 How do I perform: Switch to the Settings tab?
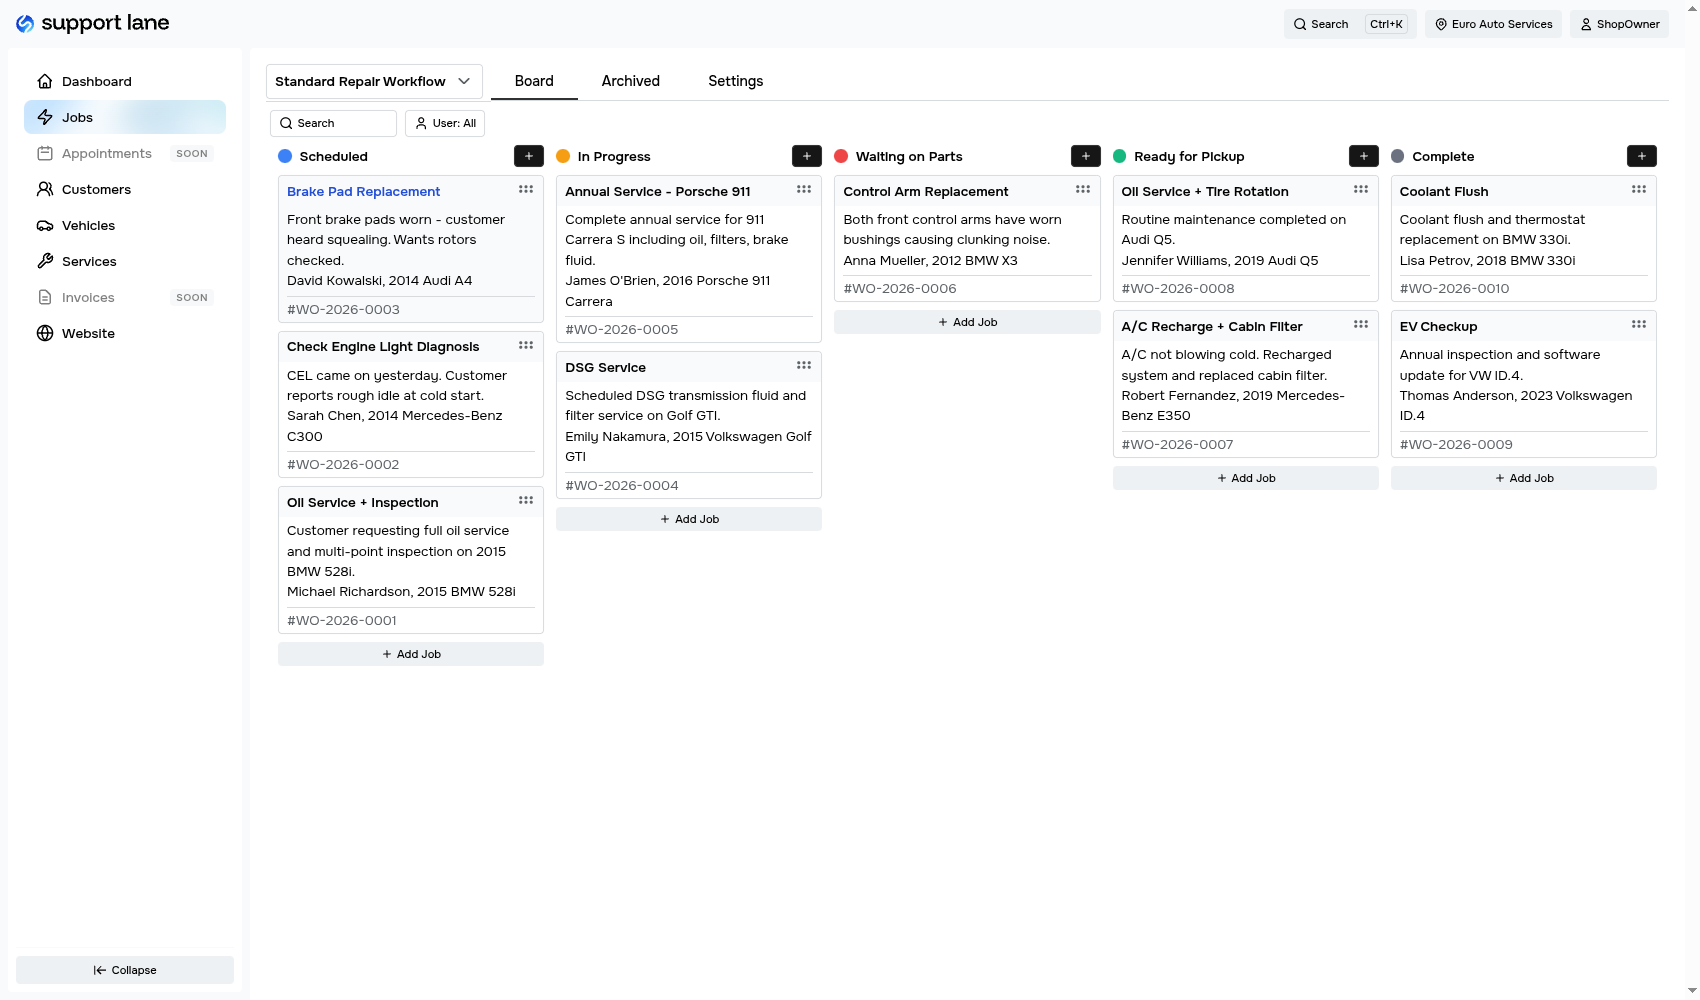click(735, 80)
